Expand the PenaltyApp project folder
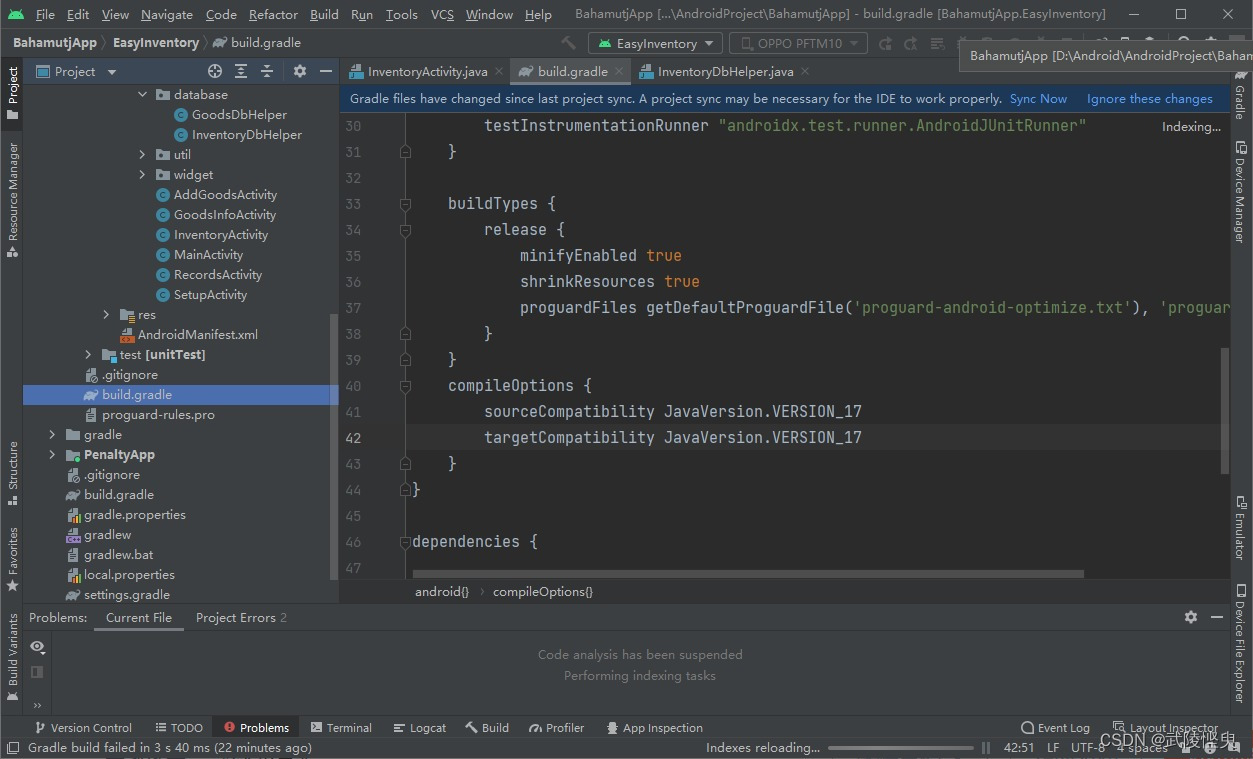The width and height of the screenshot is (1253, 759). (x=52, y=454)
